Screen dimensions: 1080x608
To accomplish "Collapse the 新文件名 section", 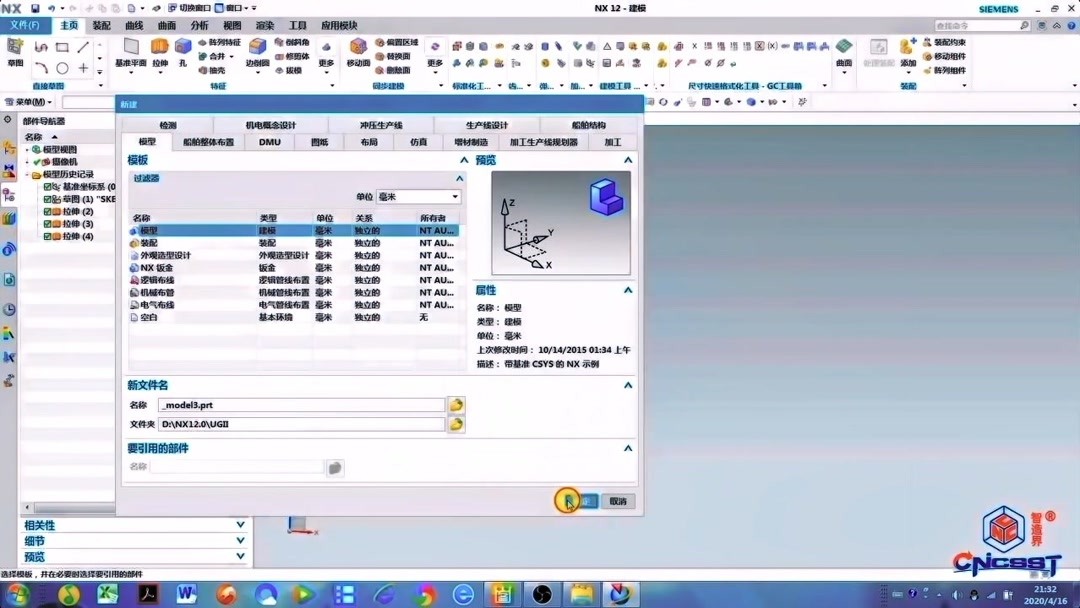I will pyautogui.click(x=628, y=385).
